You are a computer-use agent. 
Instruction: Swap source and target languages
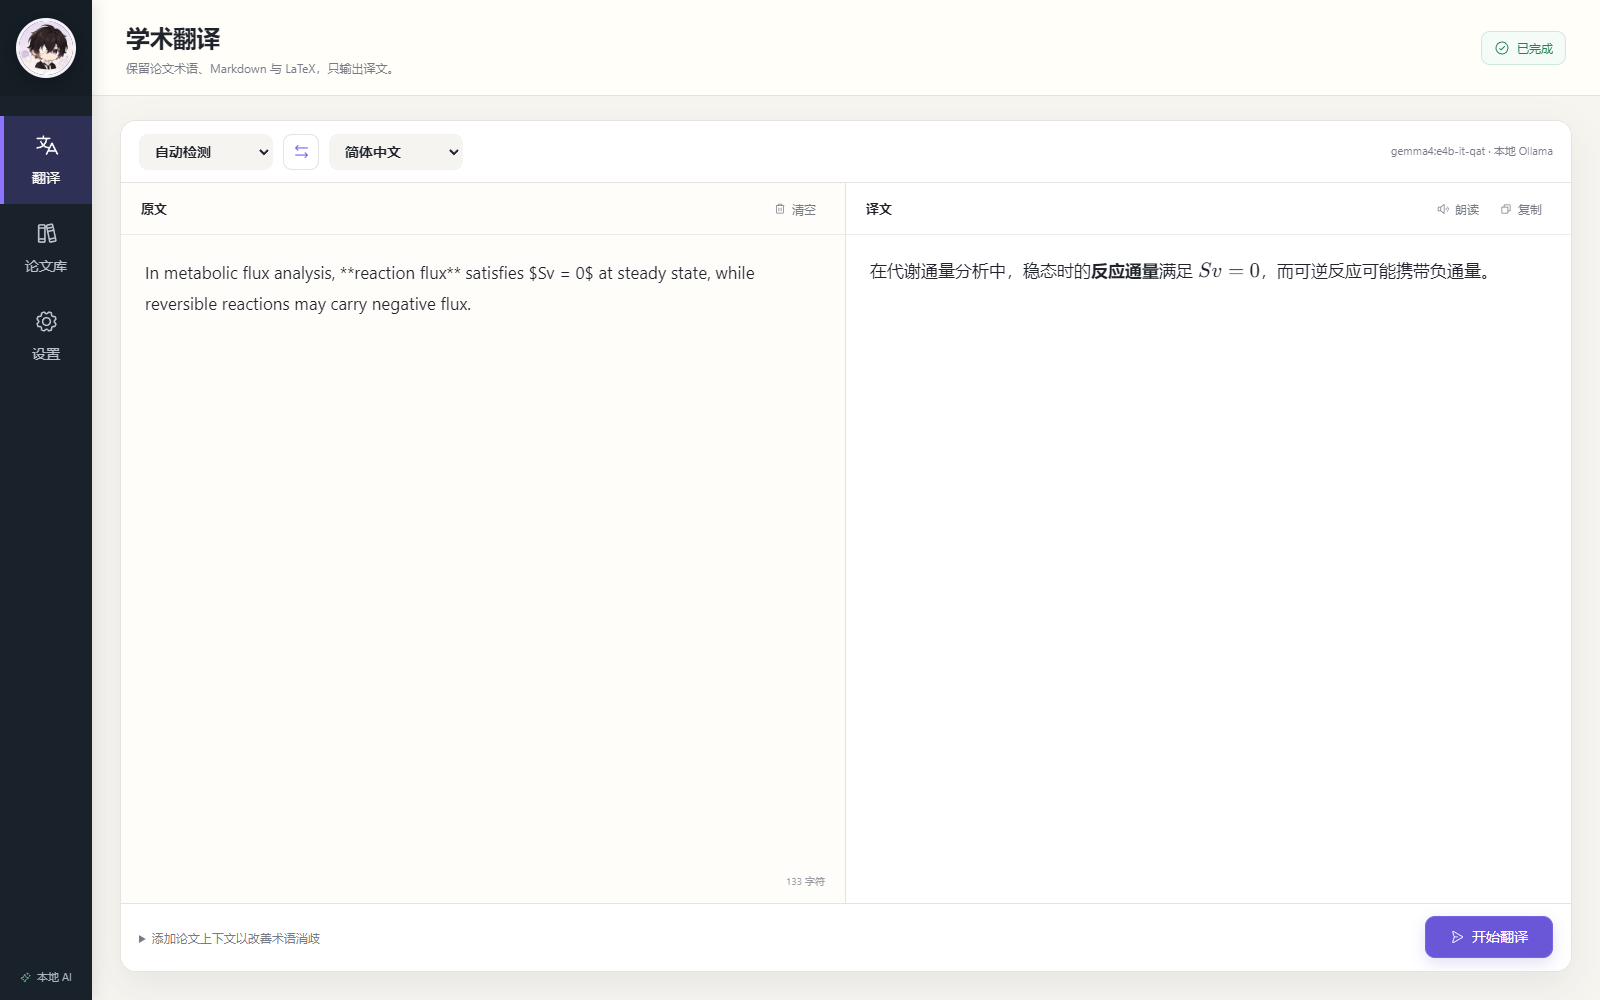tap(301, 152)
